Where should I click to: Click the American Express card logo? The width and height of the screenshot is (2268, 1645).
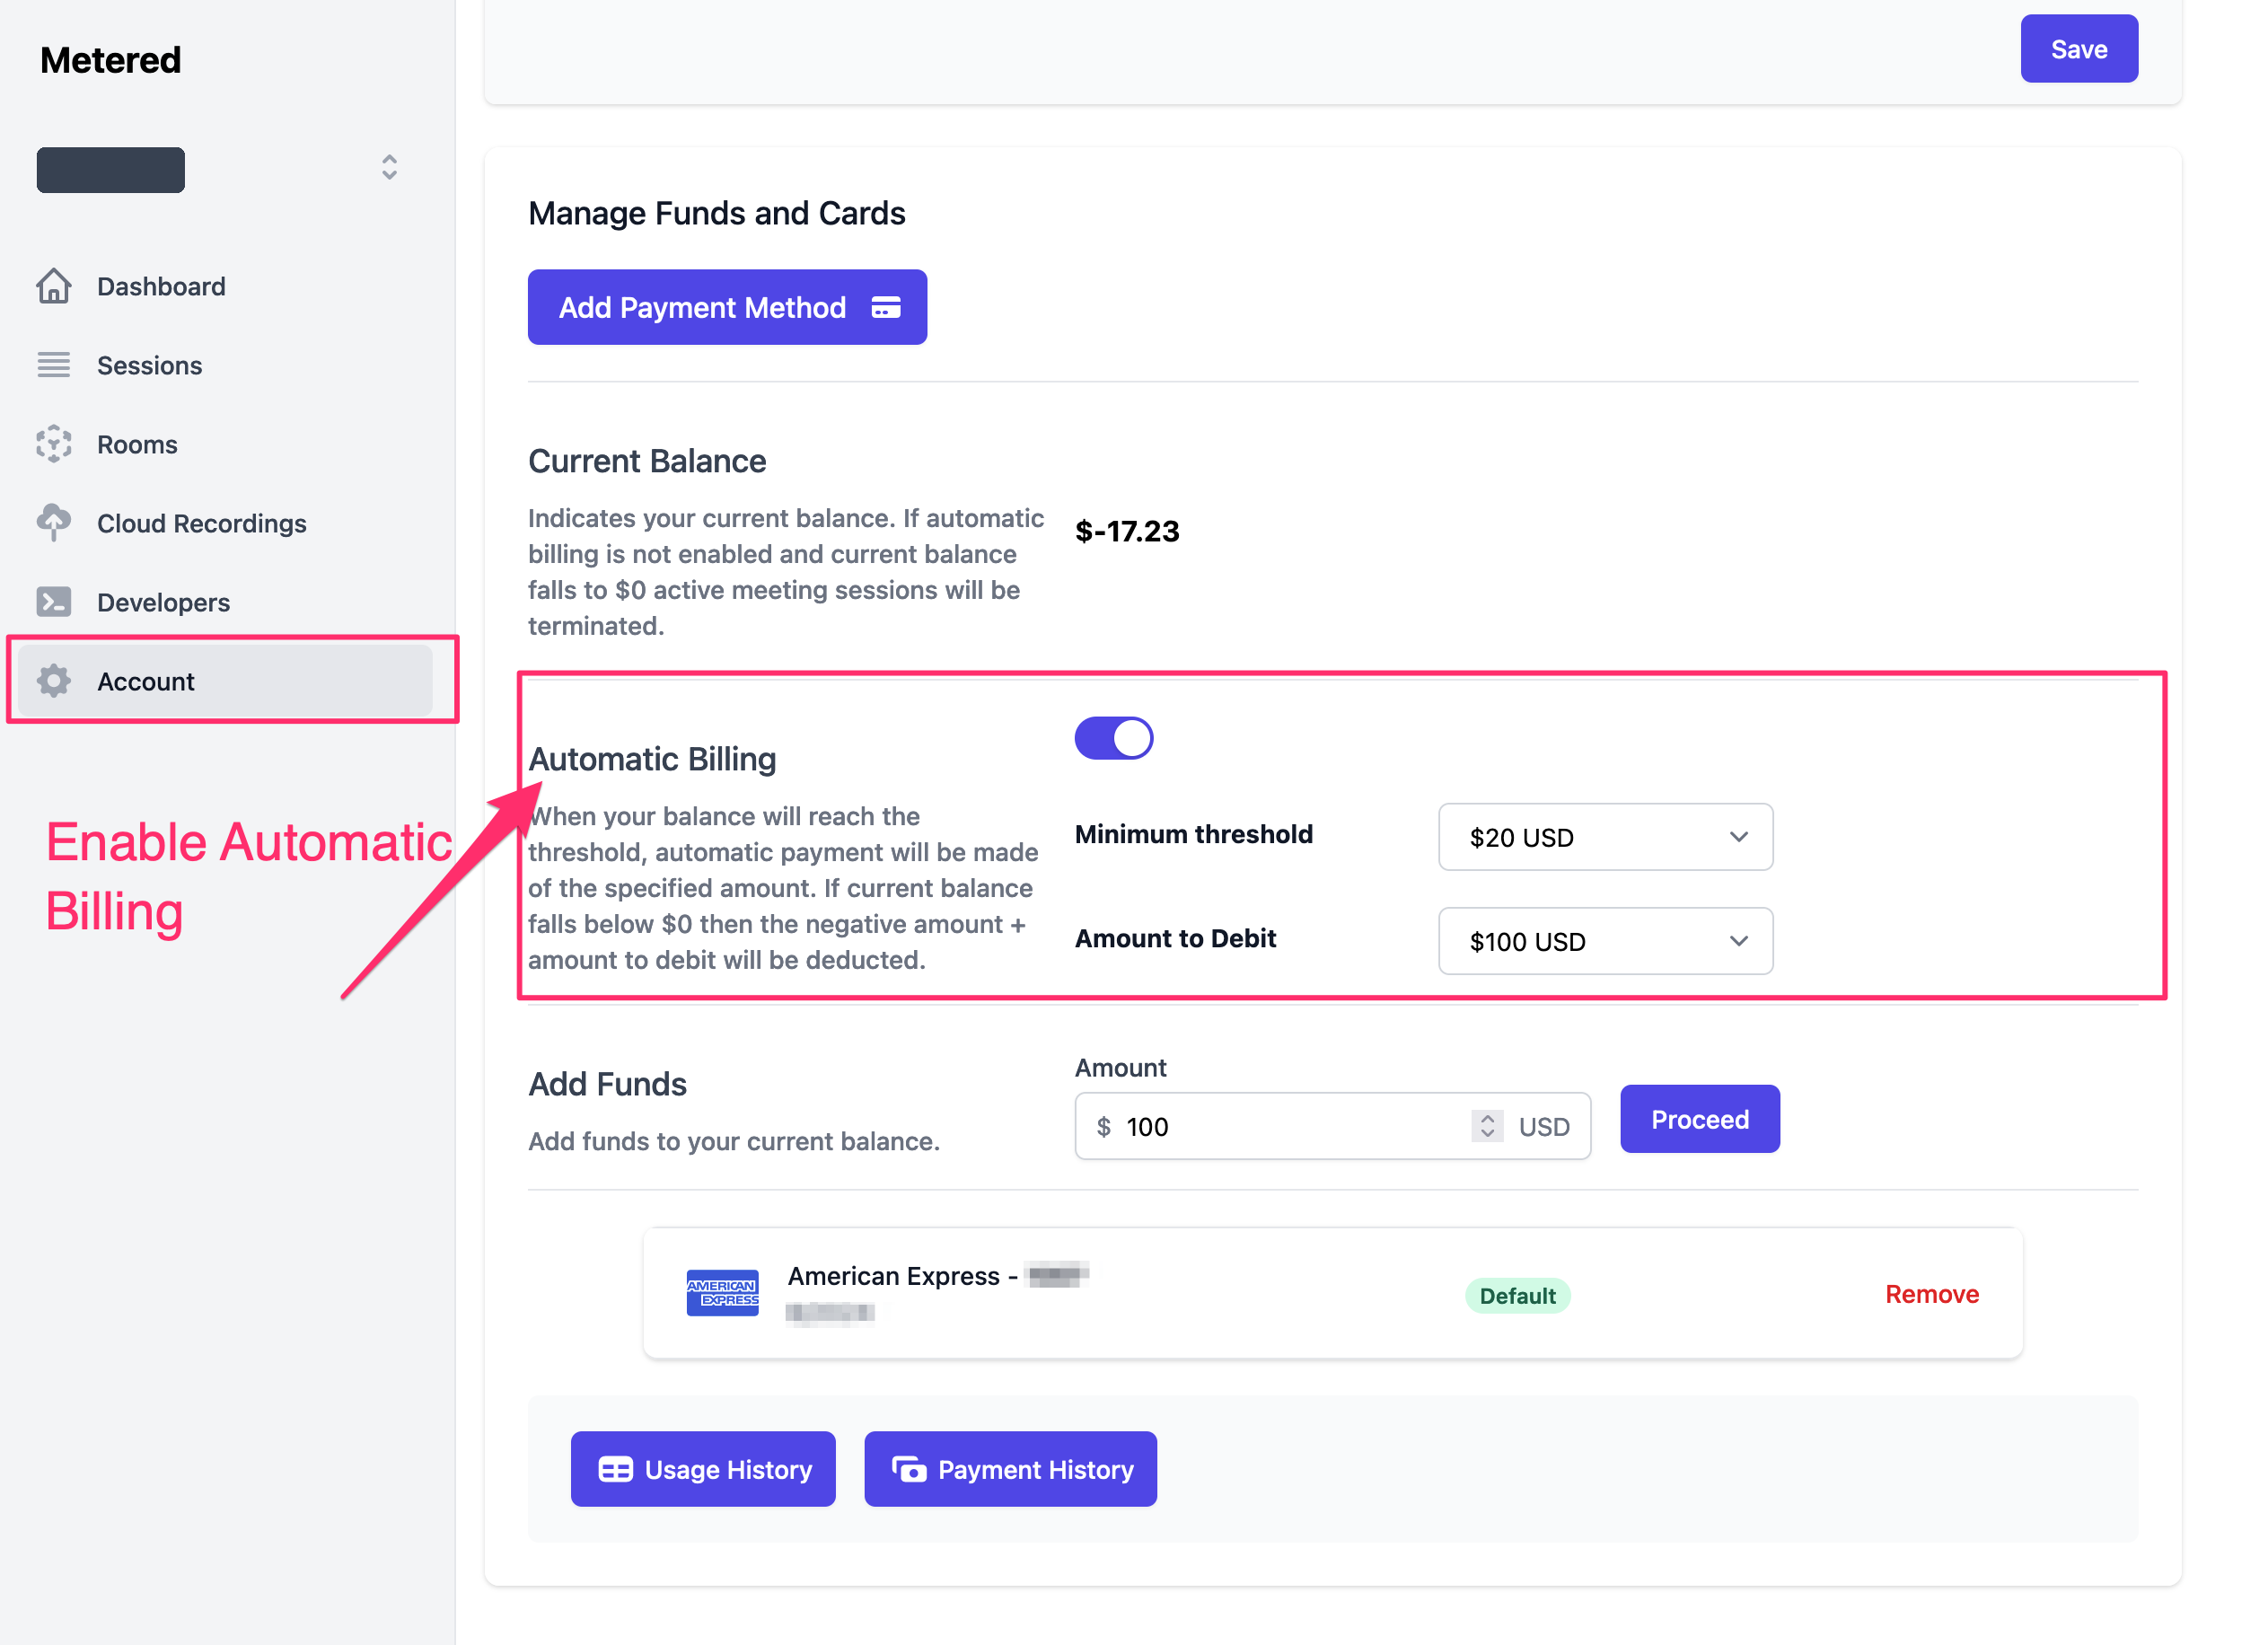pos(722,1293)
